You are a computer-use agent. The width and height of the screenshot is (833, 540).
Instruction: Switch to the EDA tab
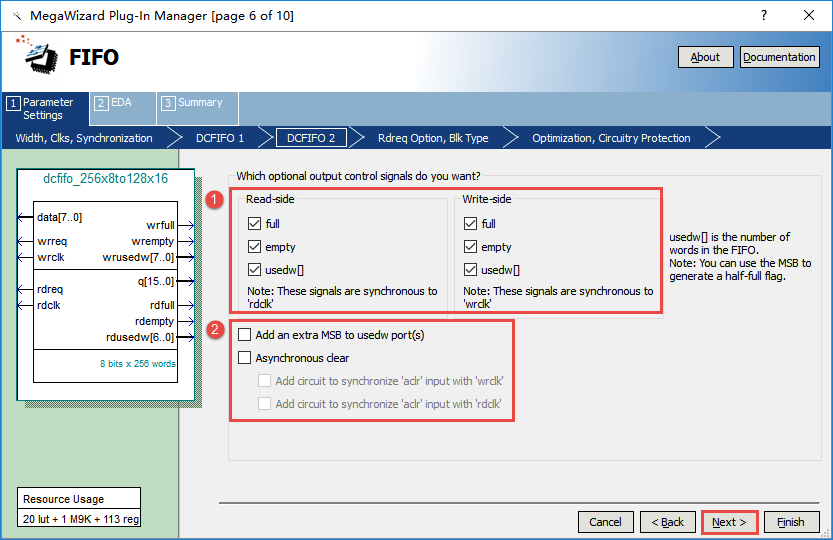coord(123,108)
